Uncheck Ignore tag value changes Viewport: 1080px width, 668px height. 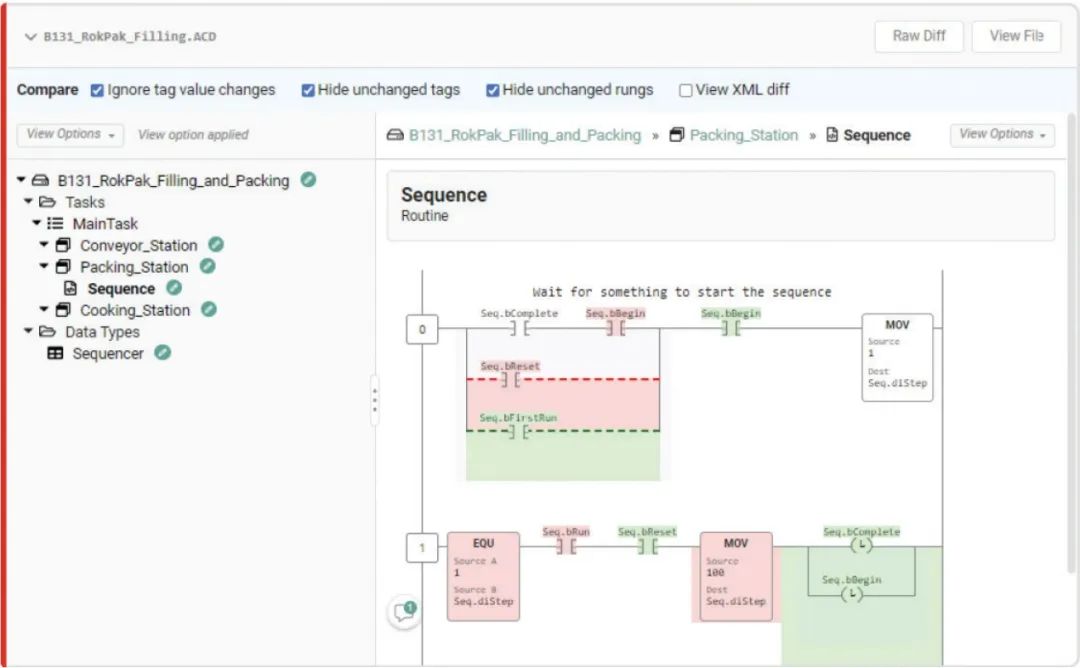click(x=97, y=90)
